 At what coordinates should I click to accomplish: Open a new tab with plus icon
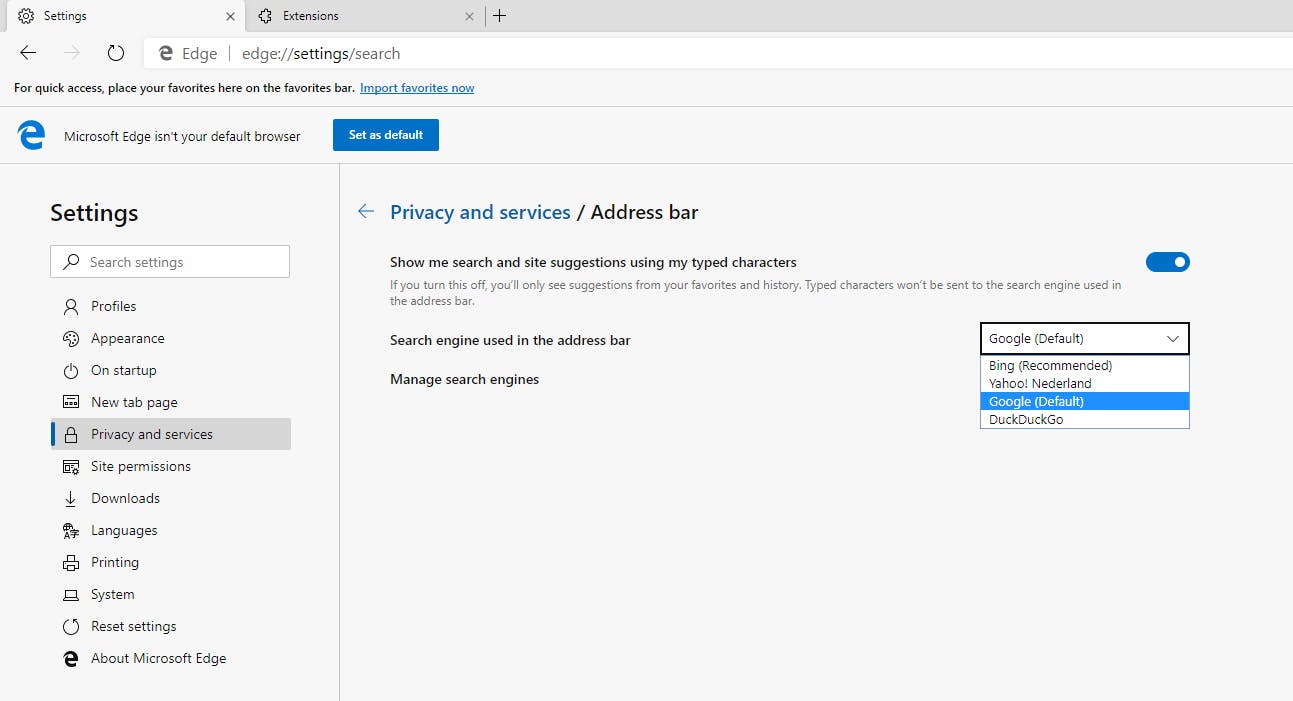pyautogui.click(x=499, y=16)
